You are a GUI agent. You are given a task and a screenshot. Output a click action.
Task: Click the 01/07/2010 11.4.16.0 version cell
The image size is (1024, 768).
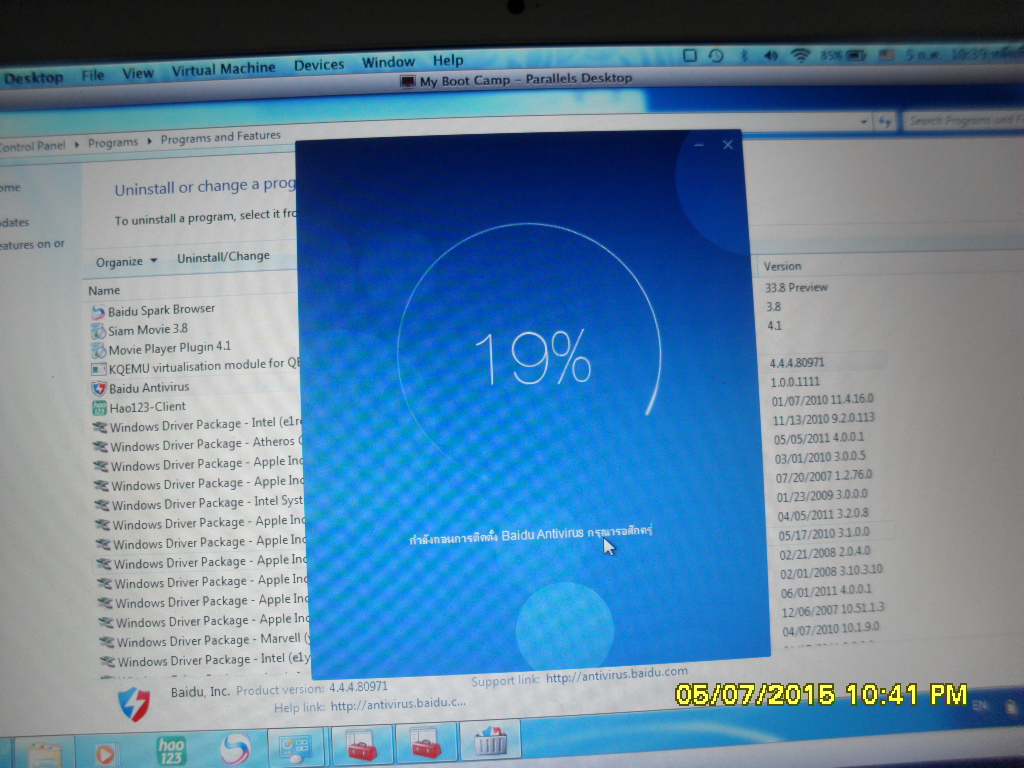tap(822, 400)
